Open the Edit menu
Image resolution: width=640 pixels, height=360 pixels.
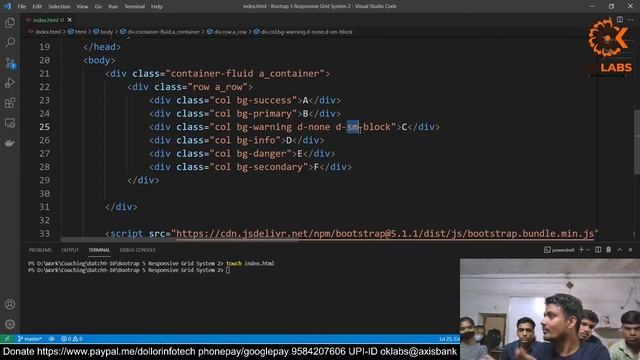(x=37, y=7)
